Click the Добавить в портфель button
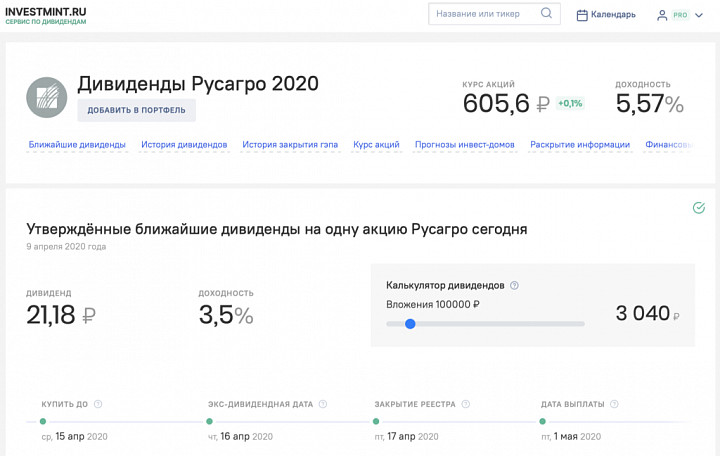 (136, 110)
